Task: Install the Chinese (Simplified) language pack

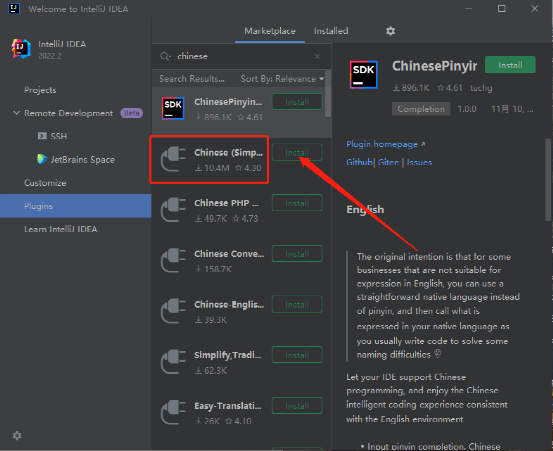Action: tap(297, 153)
